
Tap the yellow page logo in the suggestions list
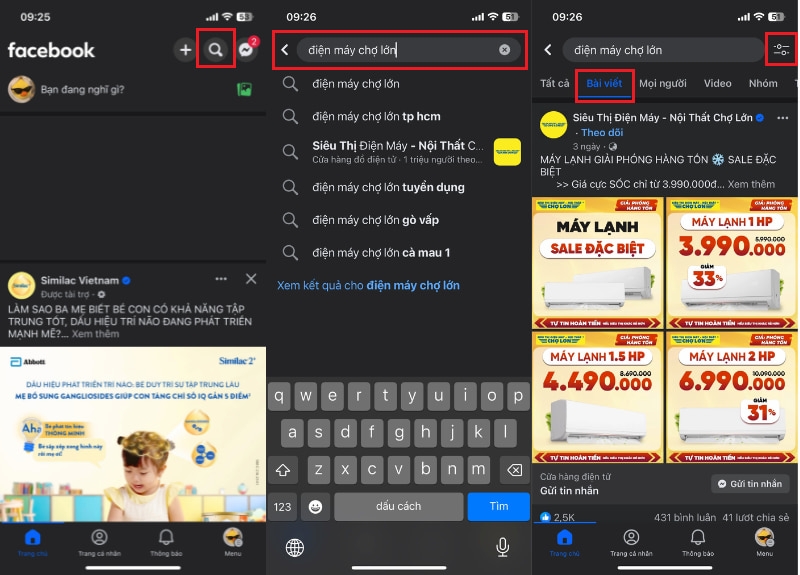[507, 152]
